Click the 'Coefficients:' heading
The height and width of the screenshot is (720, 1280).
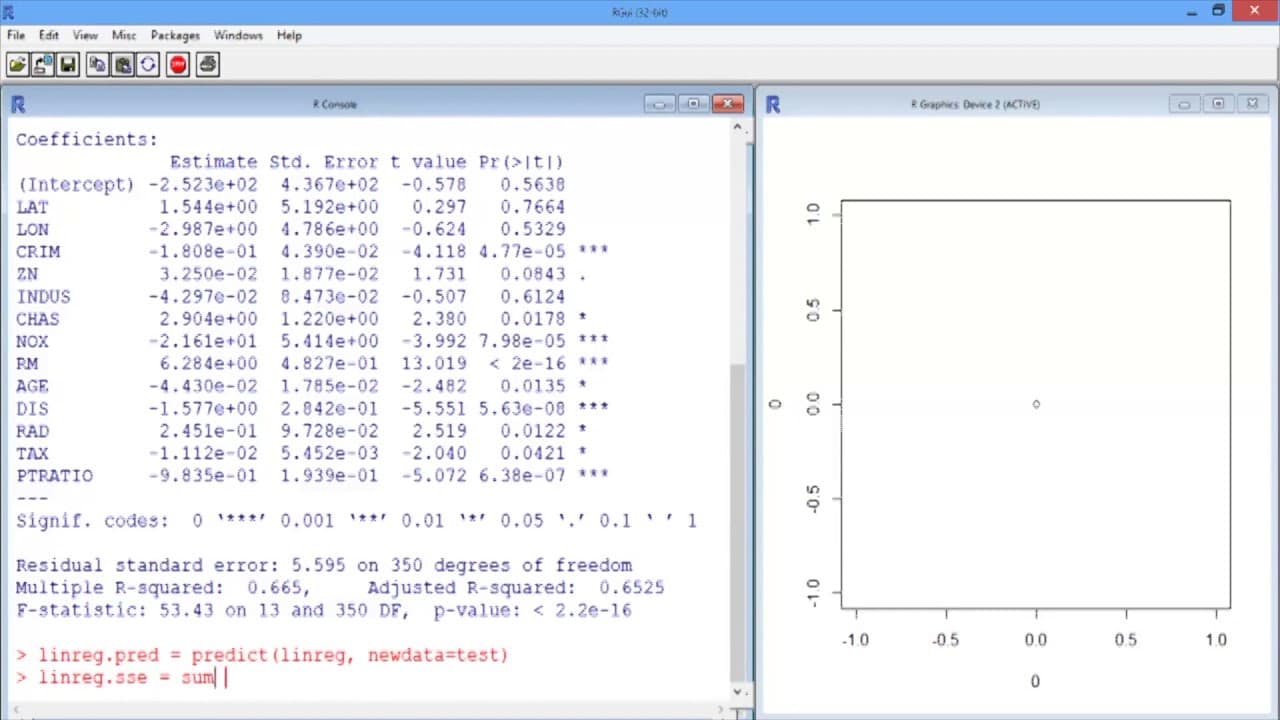(x=87, y=140)
